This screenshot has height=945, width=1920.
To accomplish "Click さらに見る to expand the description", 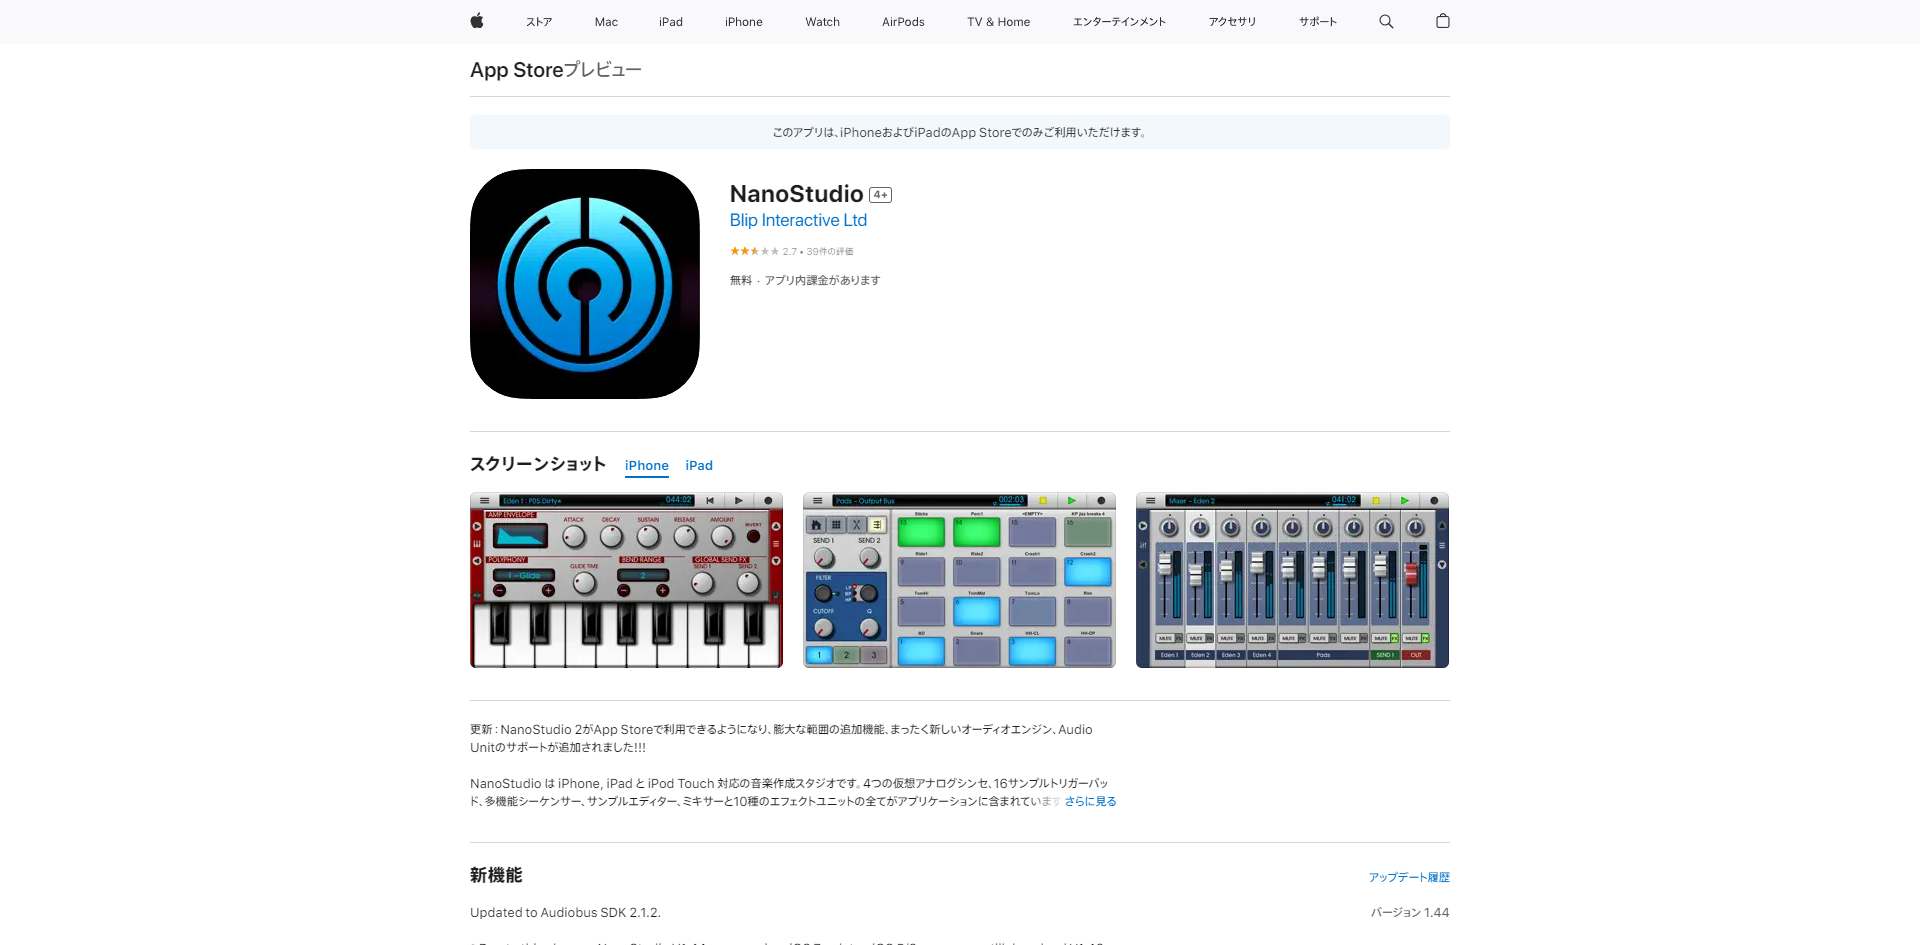I will (x=1089, y=800).
